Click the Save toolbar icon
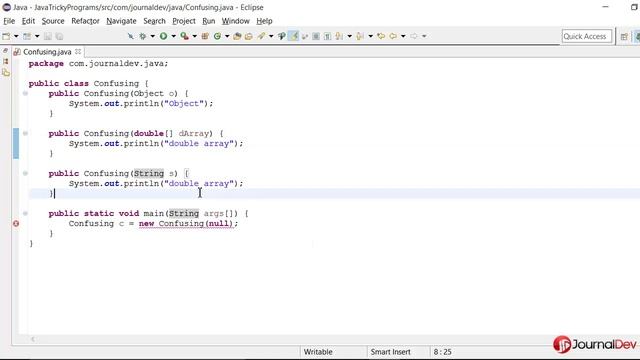Screen dimensions: 640x360 pos(48,36)
